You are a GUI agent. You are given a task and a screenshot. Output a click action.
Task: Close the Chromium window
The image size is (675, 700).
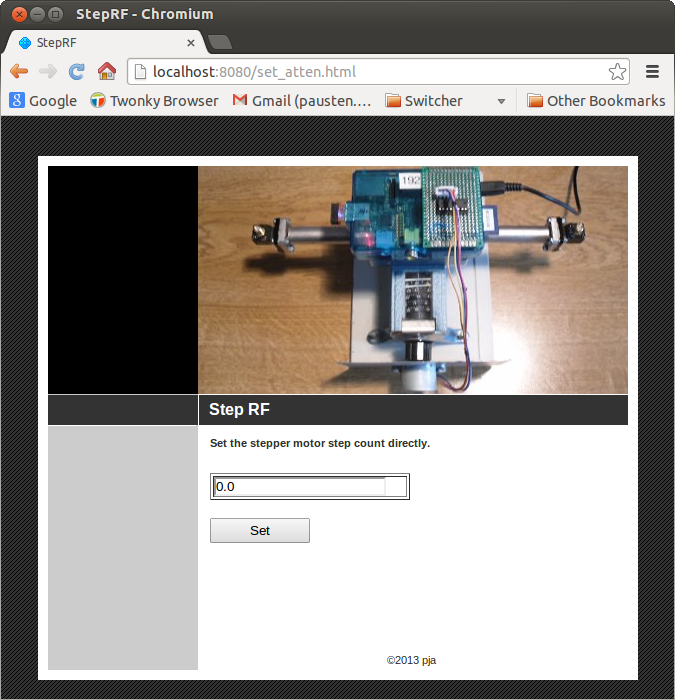pos(19,14)
